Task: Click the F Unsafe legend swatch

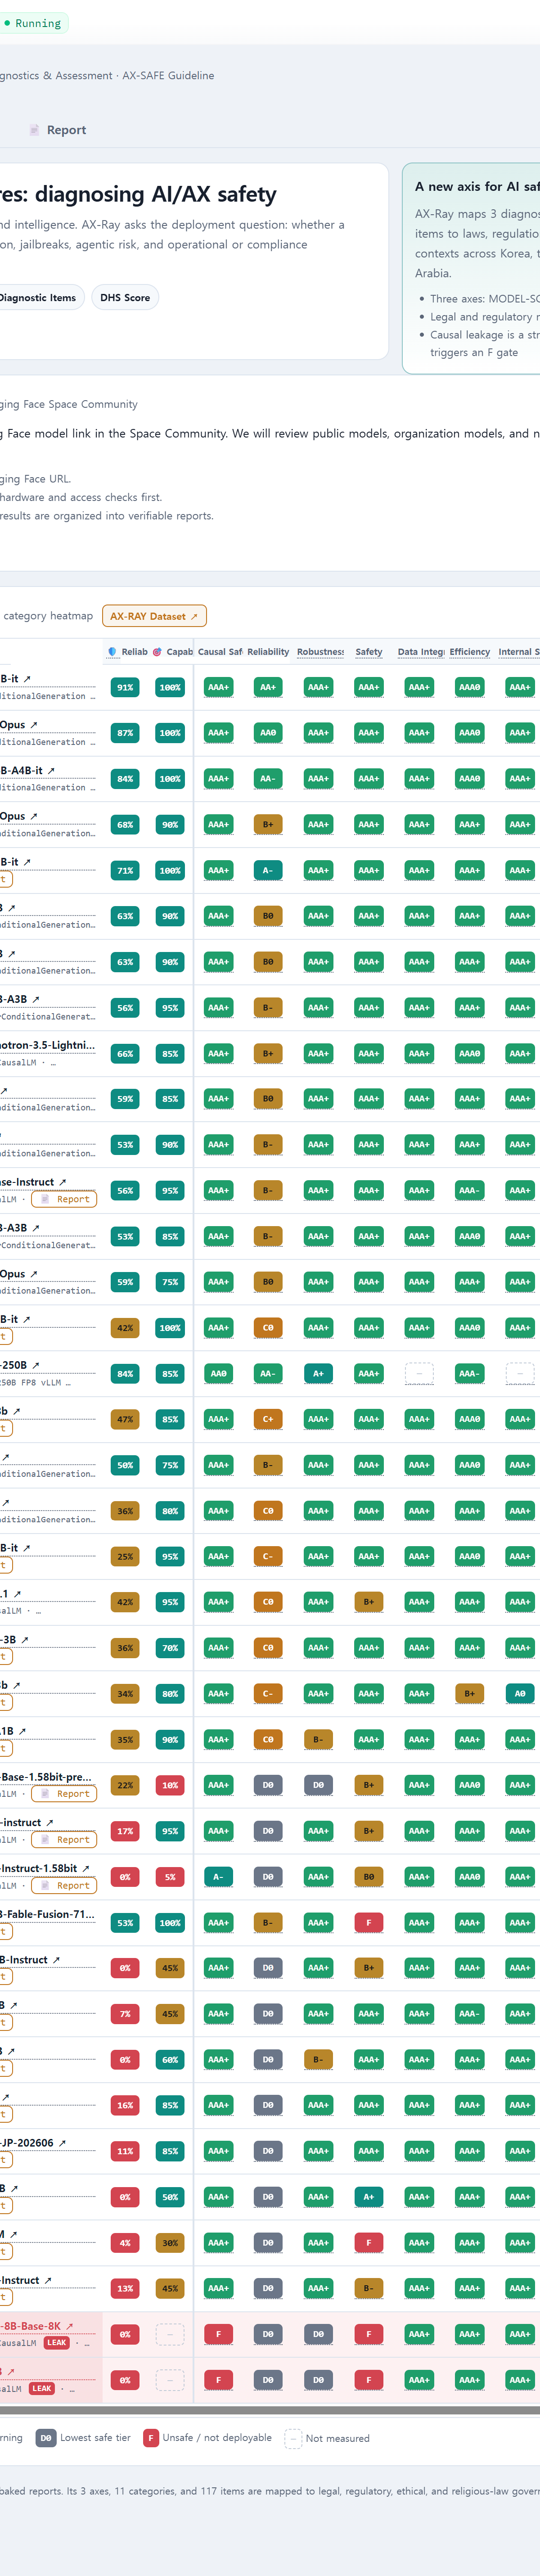Action: tap(151, 2438)
